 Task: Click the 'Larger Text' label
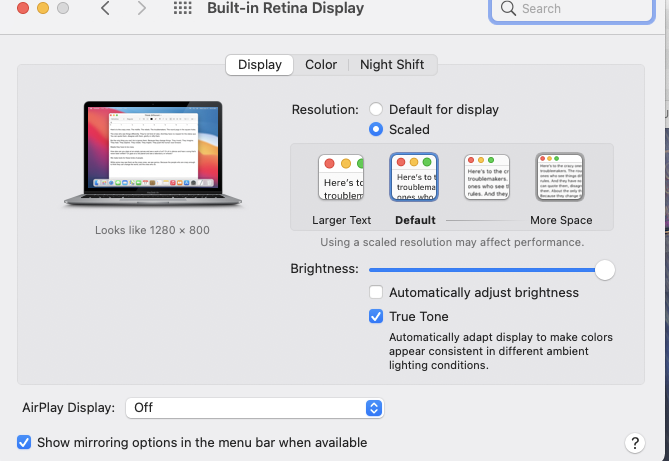[x=341, y=220]
